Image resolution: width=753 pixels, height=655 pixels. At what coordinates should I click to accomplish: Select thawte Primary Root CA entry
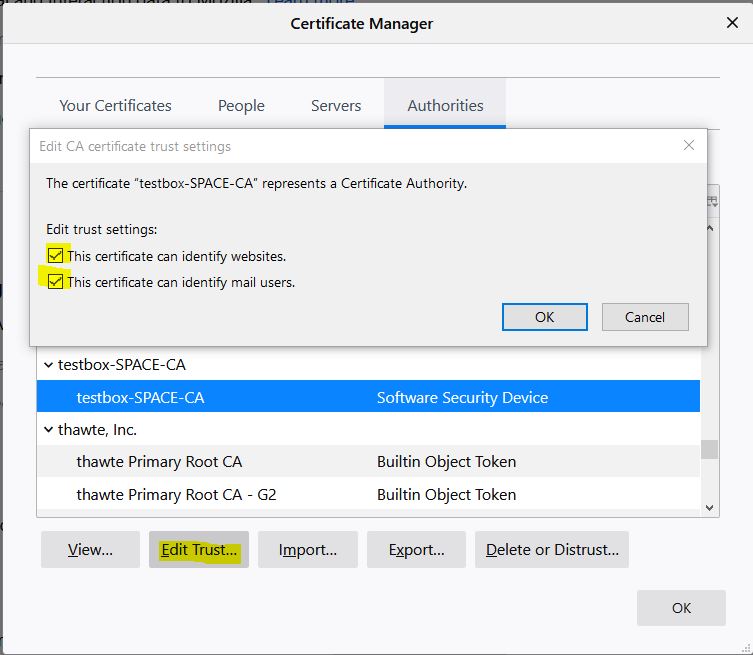click(159, 462)
